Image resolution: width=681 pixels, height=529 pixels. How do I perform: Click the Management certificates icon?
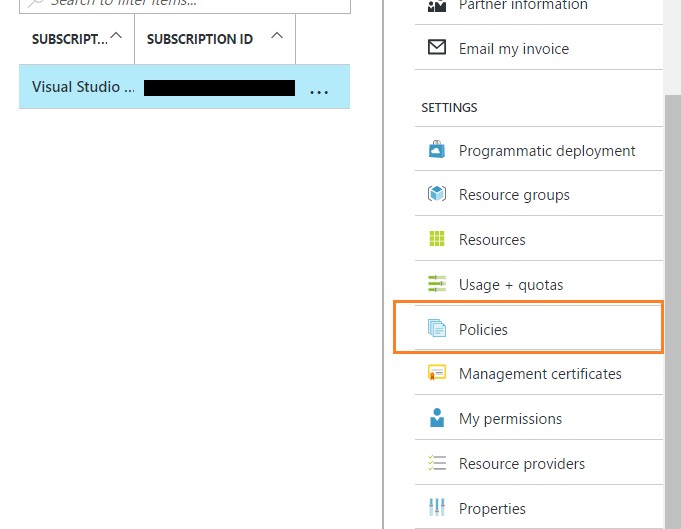point(436,373)
